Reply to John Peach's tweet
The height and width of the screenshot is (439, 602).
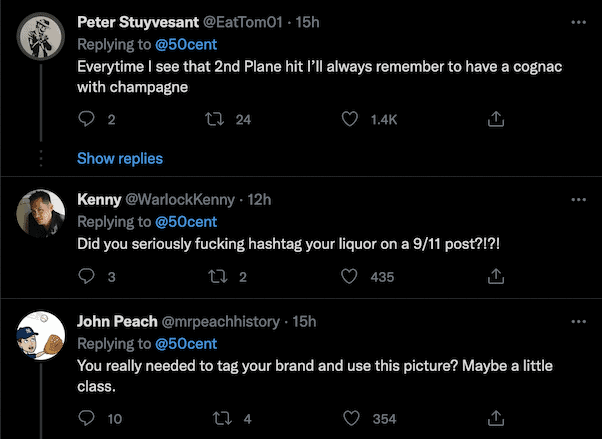coord(86,419)
